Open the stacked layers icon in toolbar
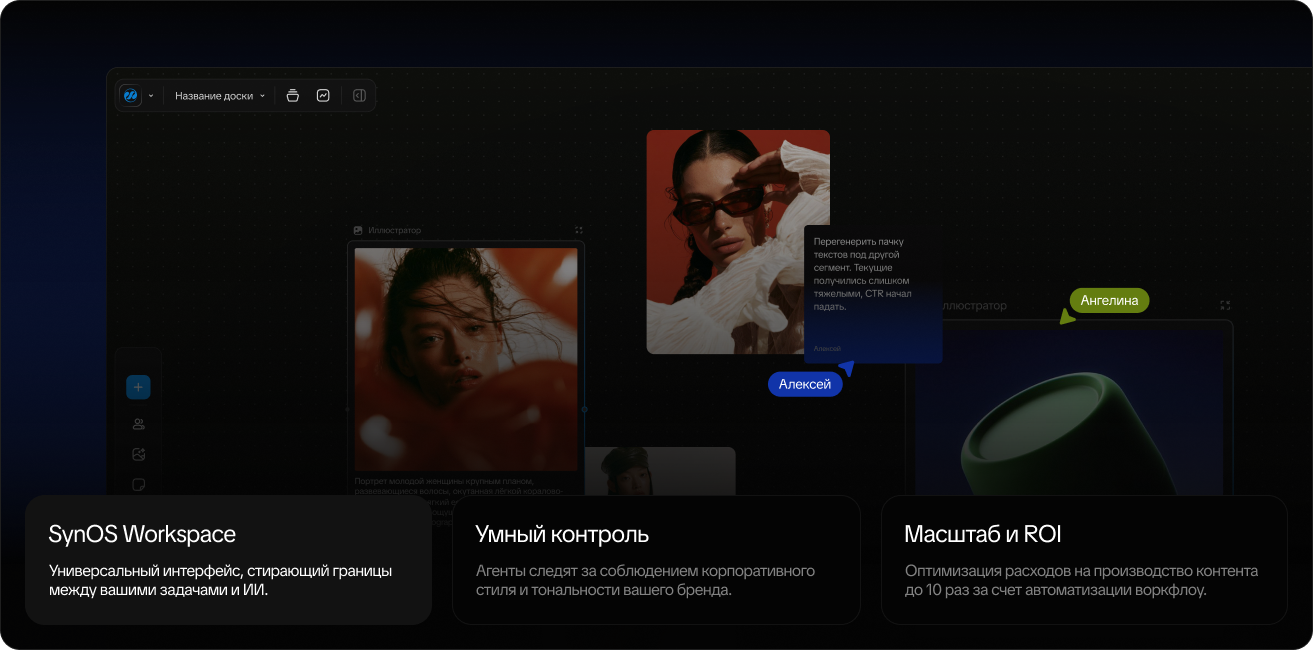The height and width of the screenshot is (650, 1313). 292,96
